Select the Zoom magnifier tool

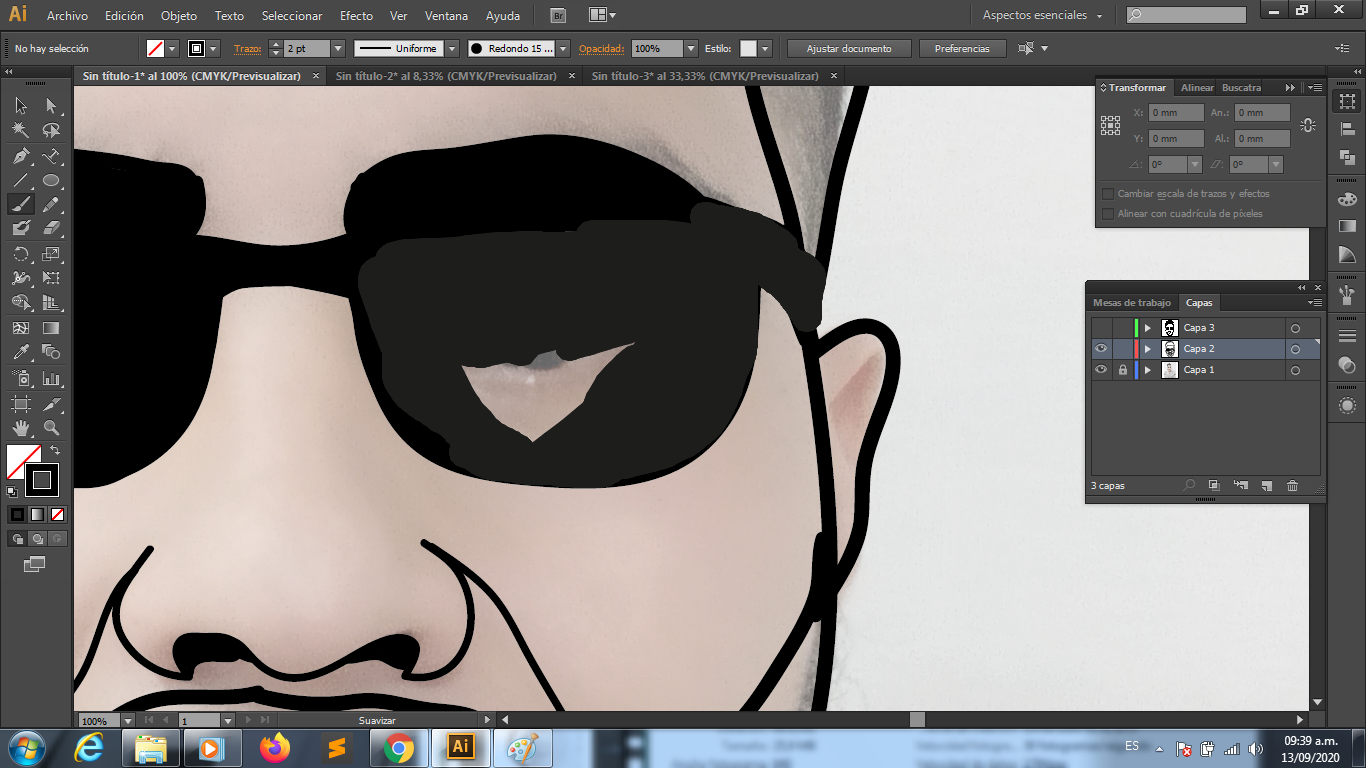pos(51,428)
